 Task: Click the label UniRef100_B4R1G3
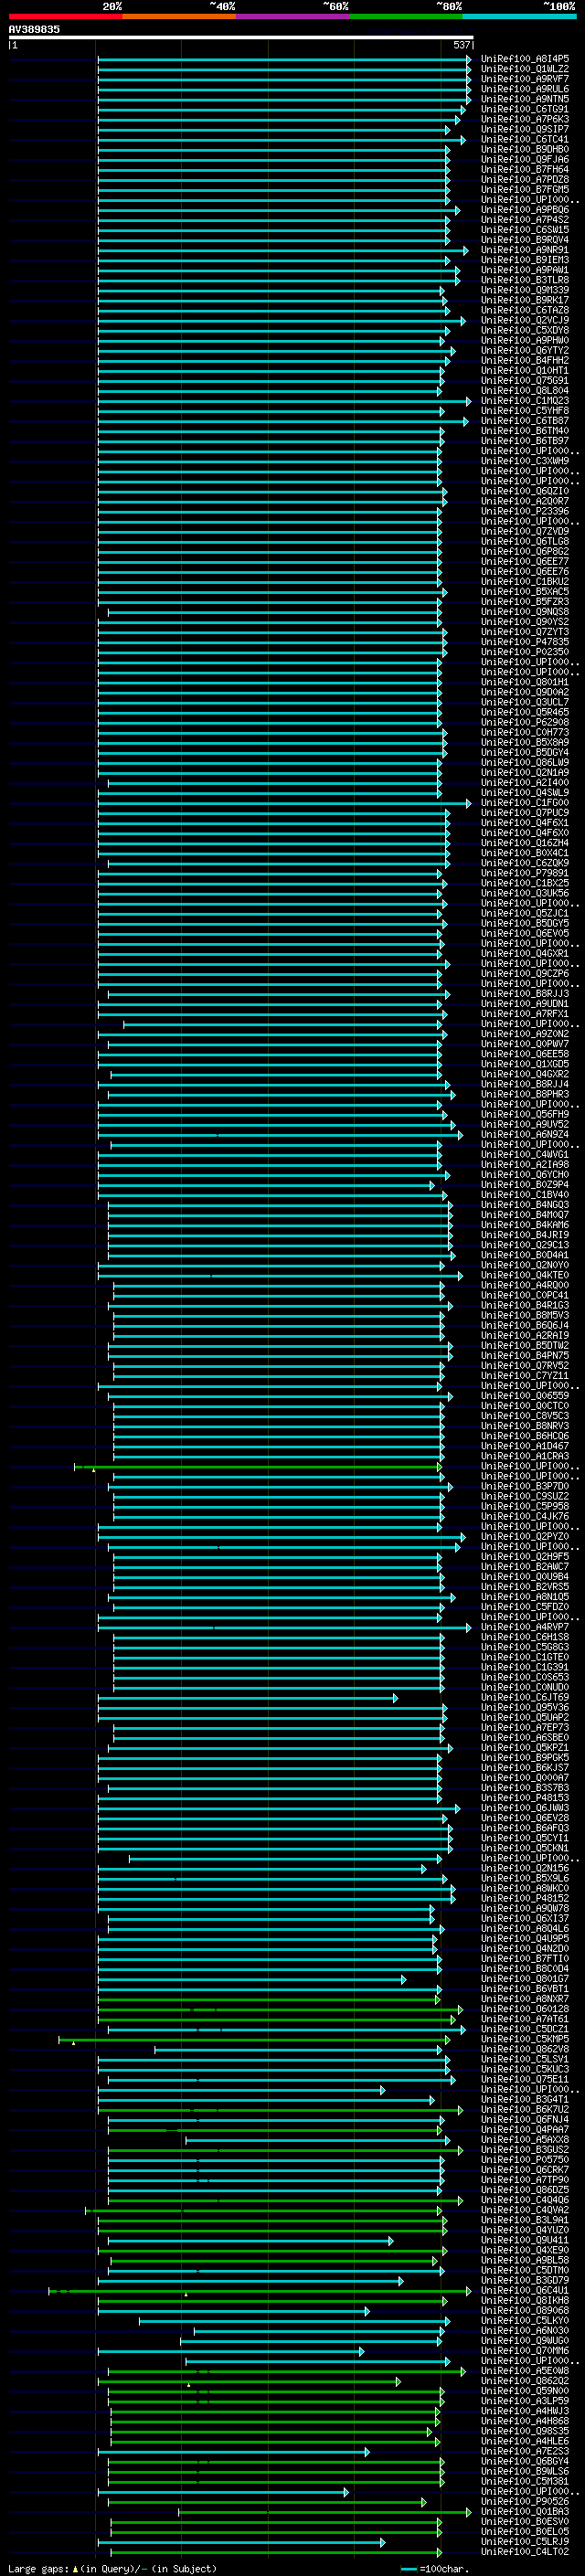pos(525,1305)
